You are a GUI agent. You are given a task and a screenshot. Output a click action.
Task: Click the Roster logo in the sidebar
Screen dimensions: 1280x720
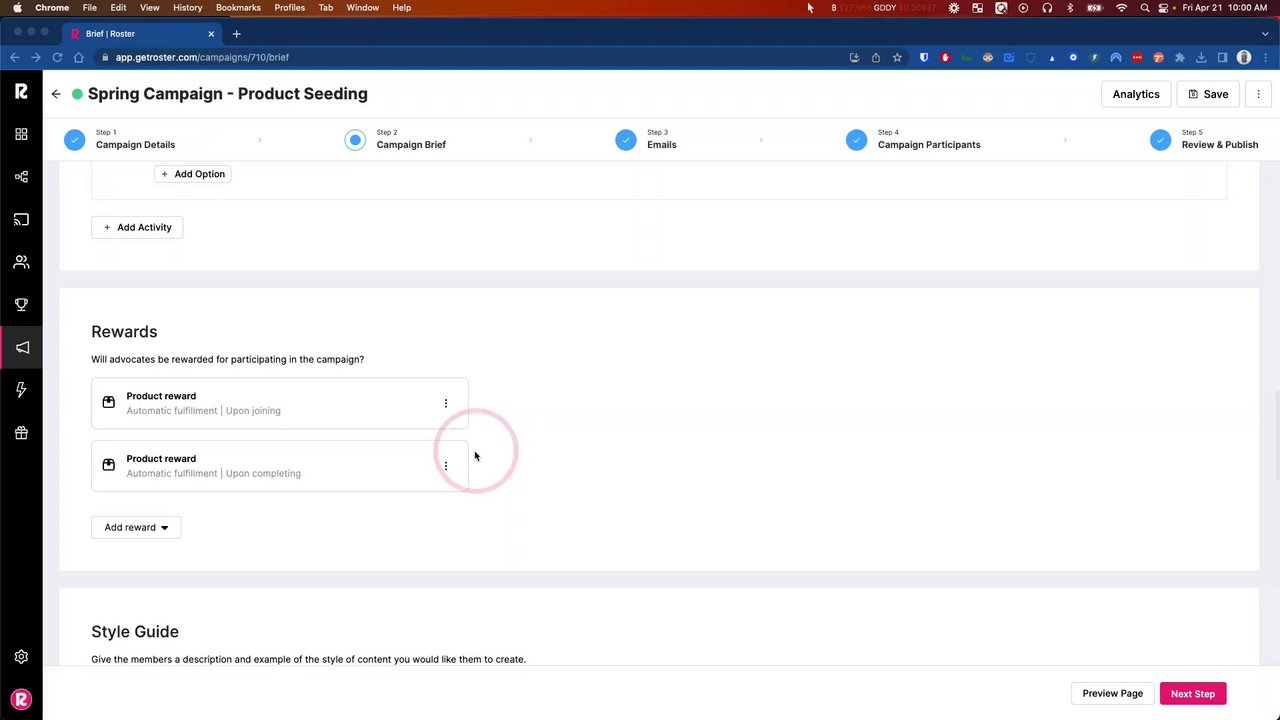point(21,91)
